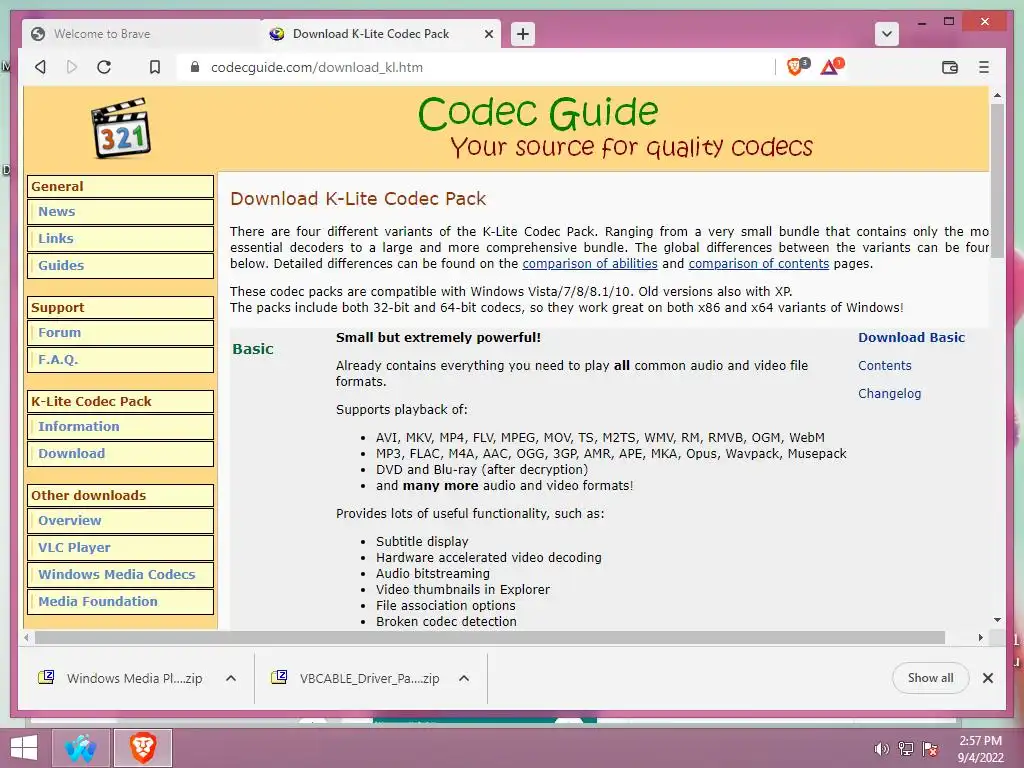1024x768 pixels.
Task: Click the vertical scrollbar thumb
Action: coord(997,181)
